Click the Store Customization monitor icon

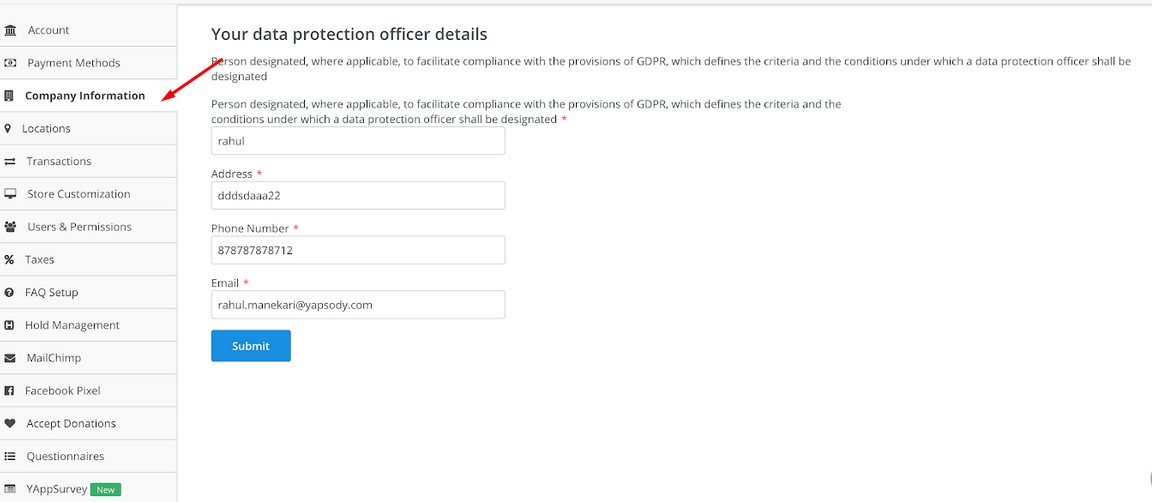[10, 194]
